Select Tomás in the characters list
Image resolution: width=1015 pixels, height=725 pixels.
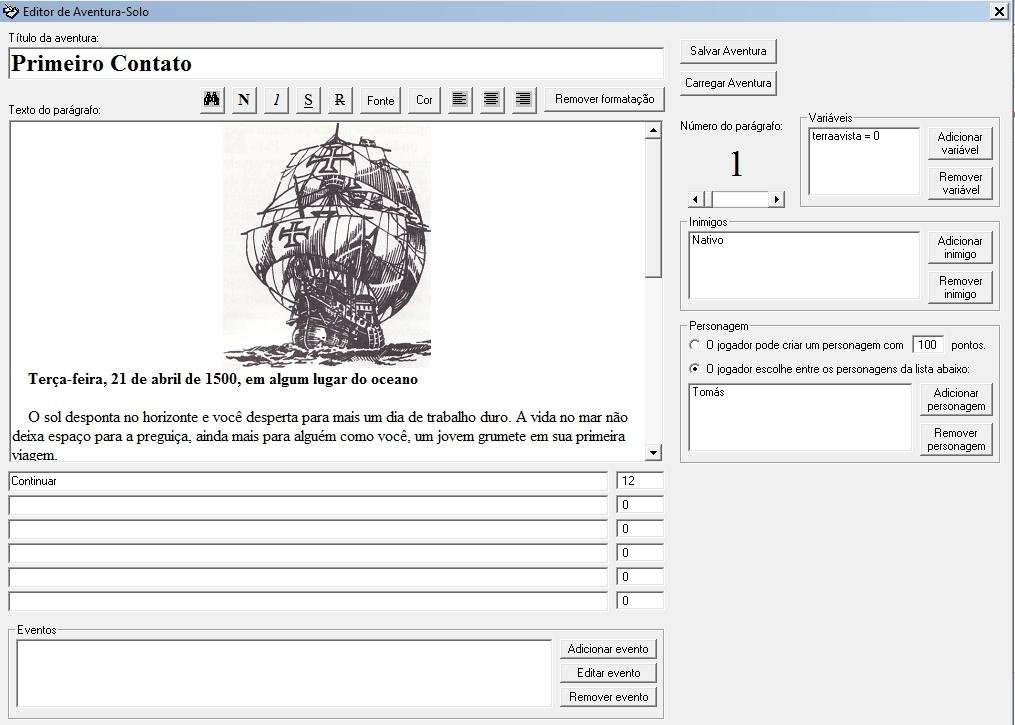pos(708,392)
